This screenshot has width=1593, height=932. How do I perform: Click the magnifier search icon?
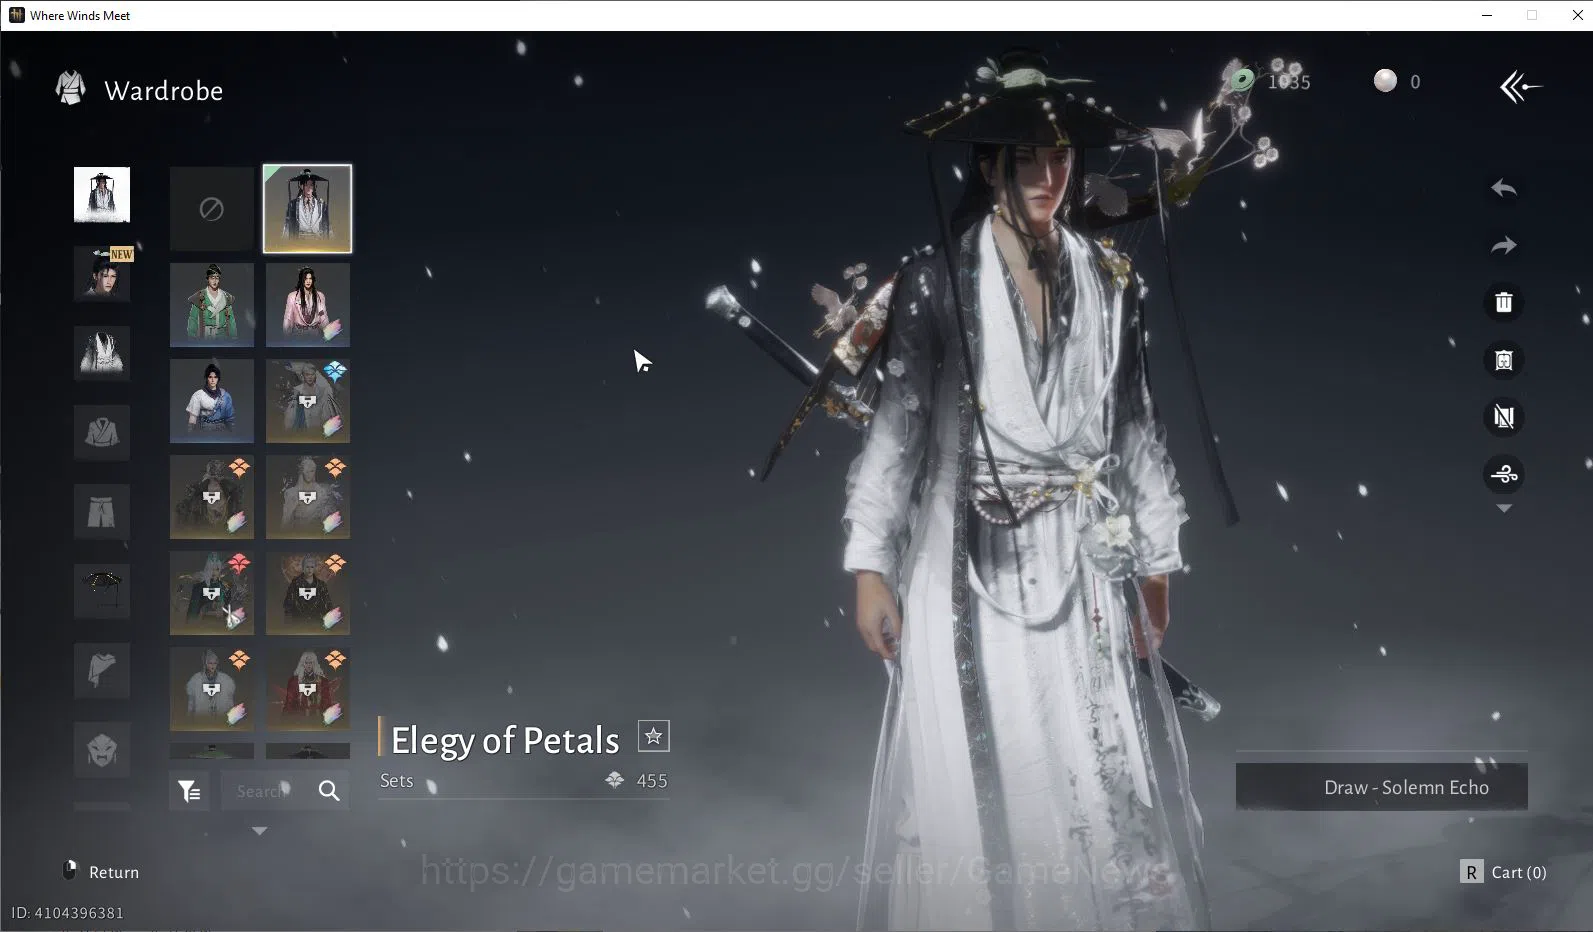(x=329, y=791)
